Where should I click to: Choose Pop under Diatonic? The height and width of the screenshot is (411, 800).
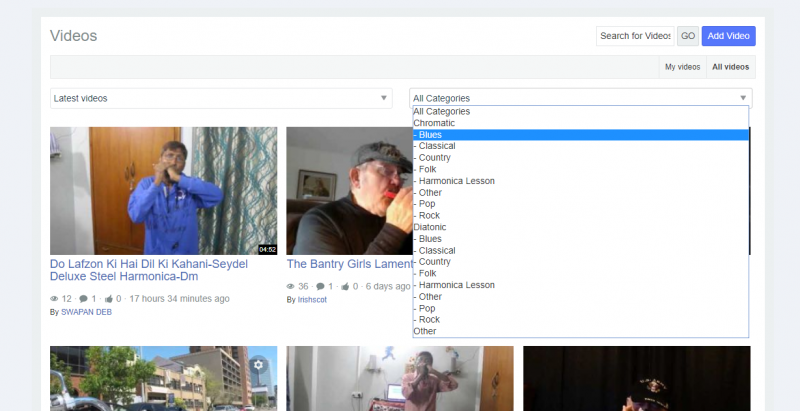(x=581, y=309)
